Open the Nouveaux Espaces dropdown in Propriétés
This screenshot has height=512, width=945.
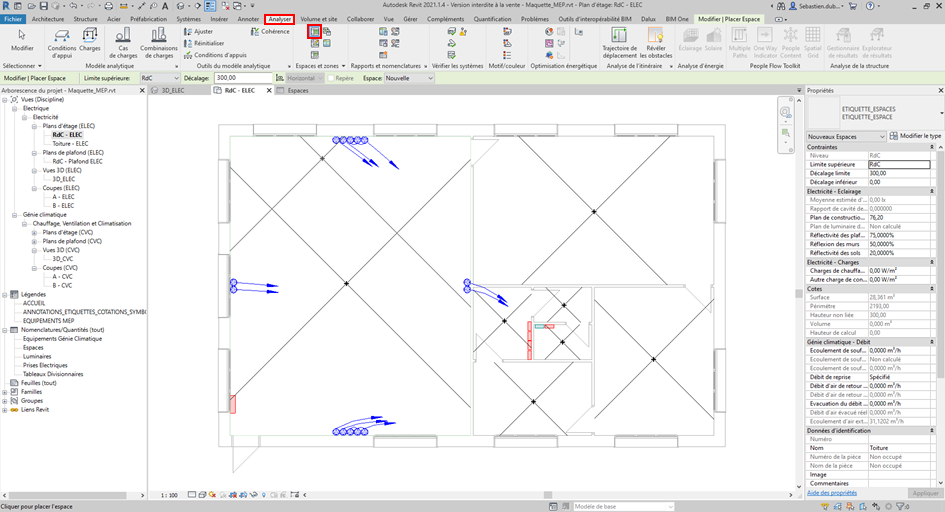pyautogui.click(x=845, y=136)
